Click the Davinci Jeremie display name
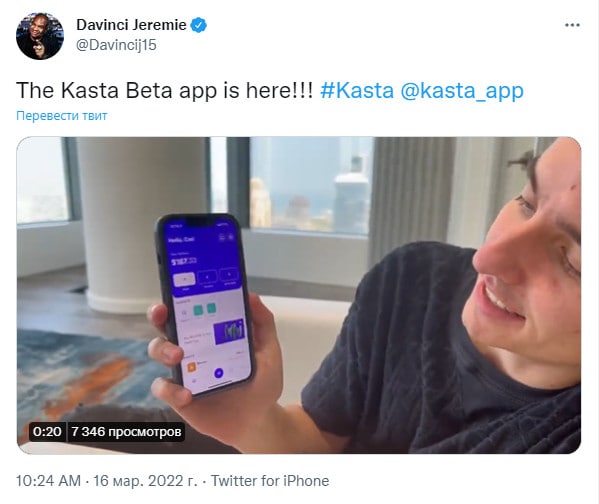The image size is (599, 504). pyautogui.click(x=131, y=25)
